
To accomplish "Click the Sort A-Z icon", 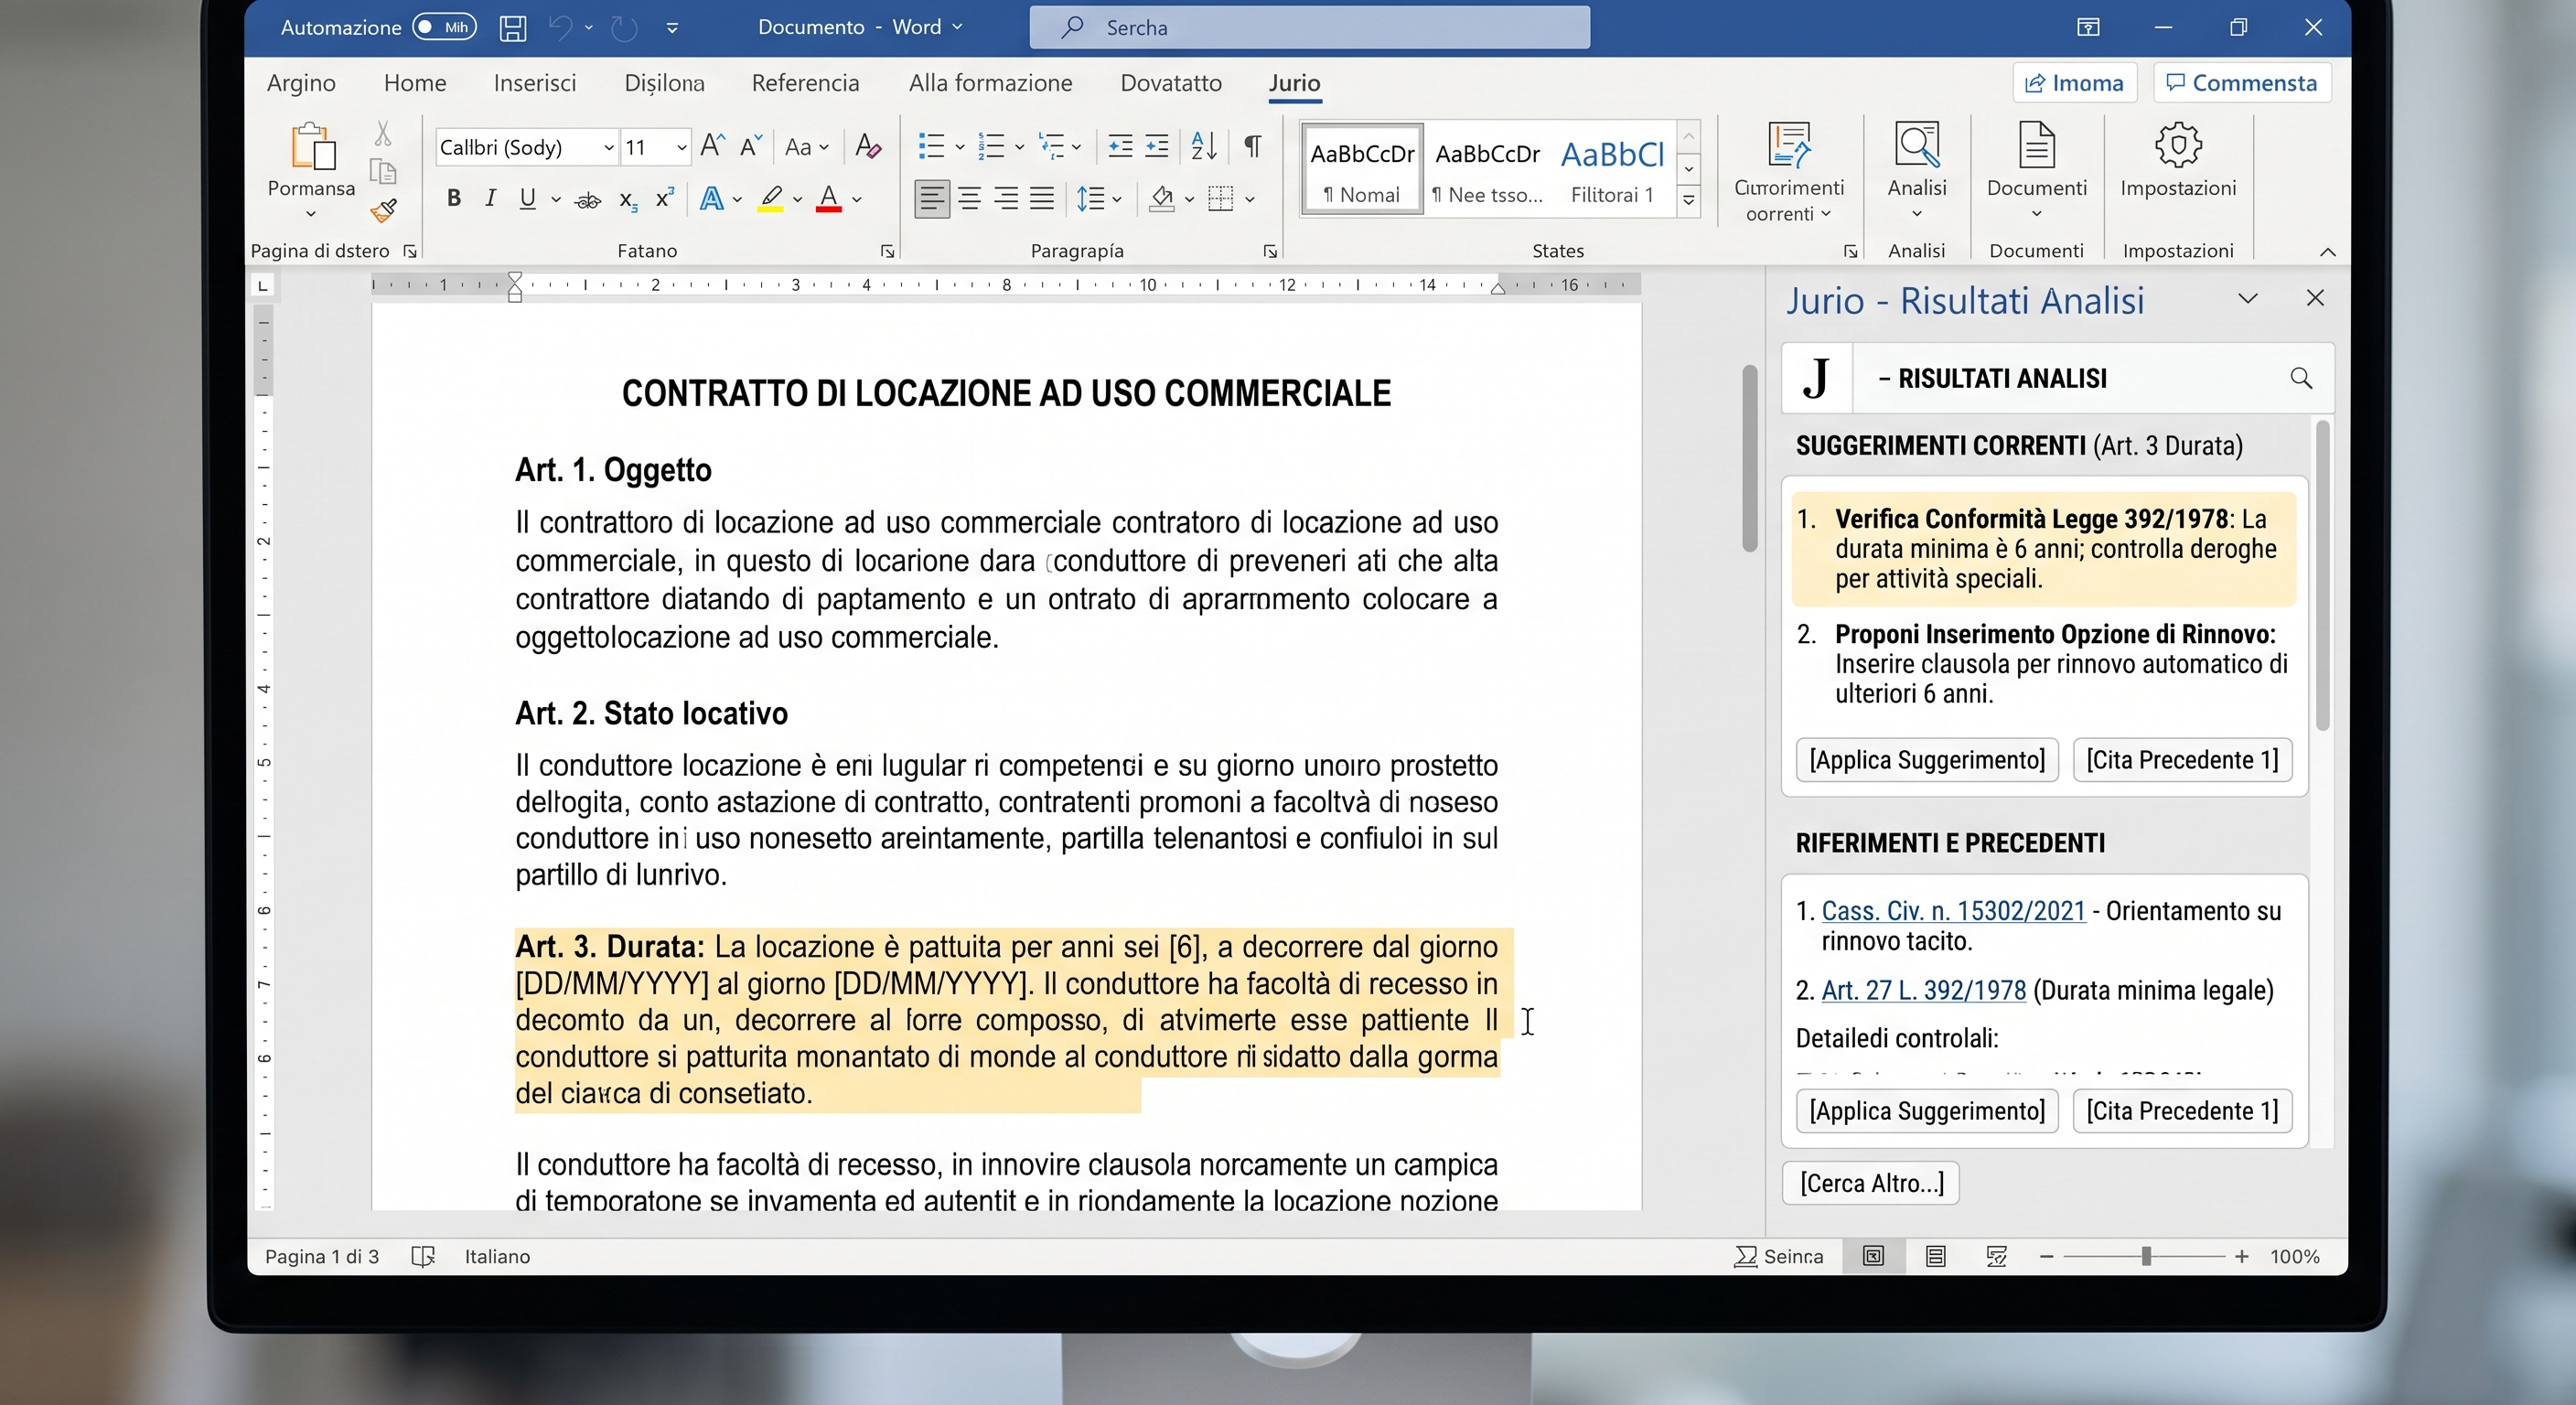I will tap(1204, 147).
